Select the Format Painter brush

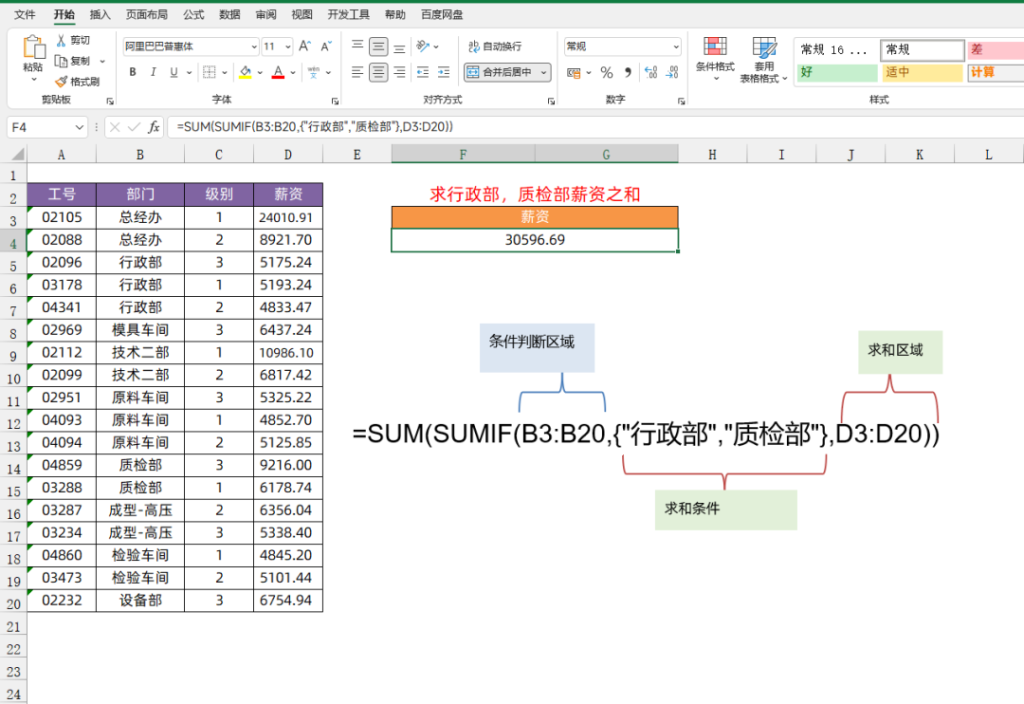click(x=61, y=81)
